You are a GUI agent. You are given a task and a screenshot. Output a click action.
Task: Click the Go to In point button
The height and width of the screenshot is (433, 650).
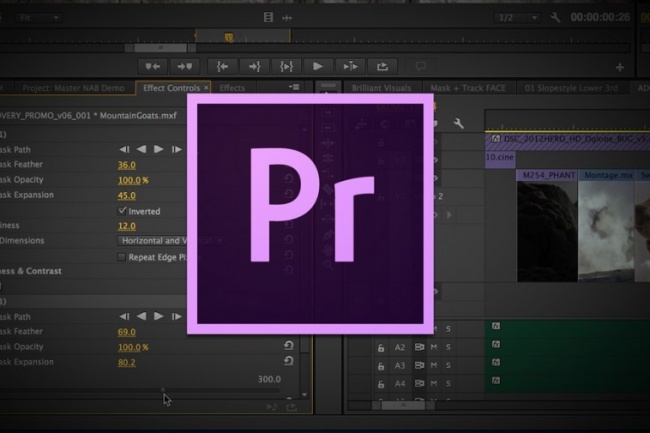[x=223, y=66]
